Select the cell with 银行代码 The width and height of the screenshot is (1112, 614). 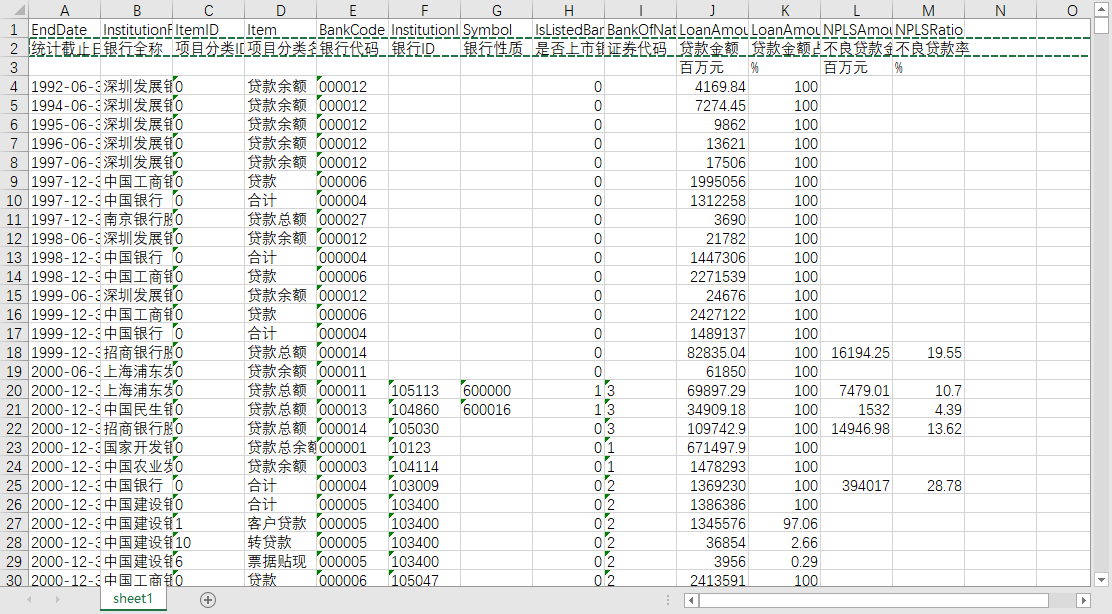click(352, 48)
